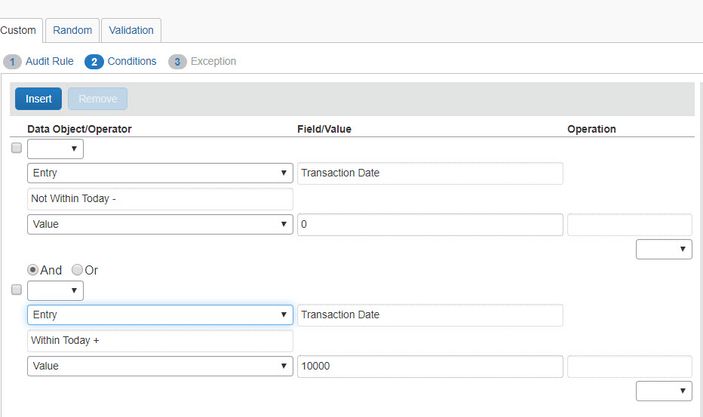Click the Insert button
The width and height of the screenshot is (703, 417).
pos(39,99)
